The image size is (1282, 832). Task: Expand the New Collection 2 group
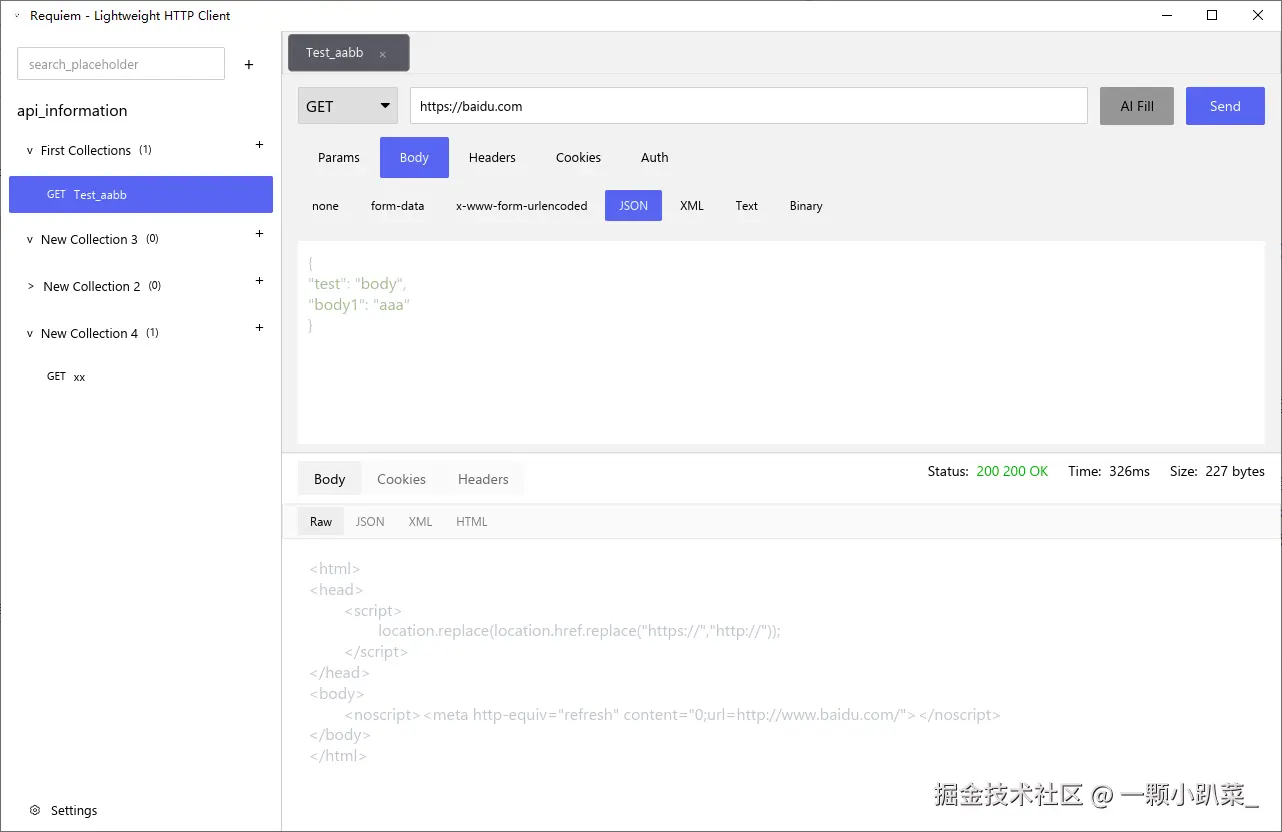pos(31,287)
